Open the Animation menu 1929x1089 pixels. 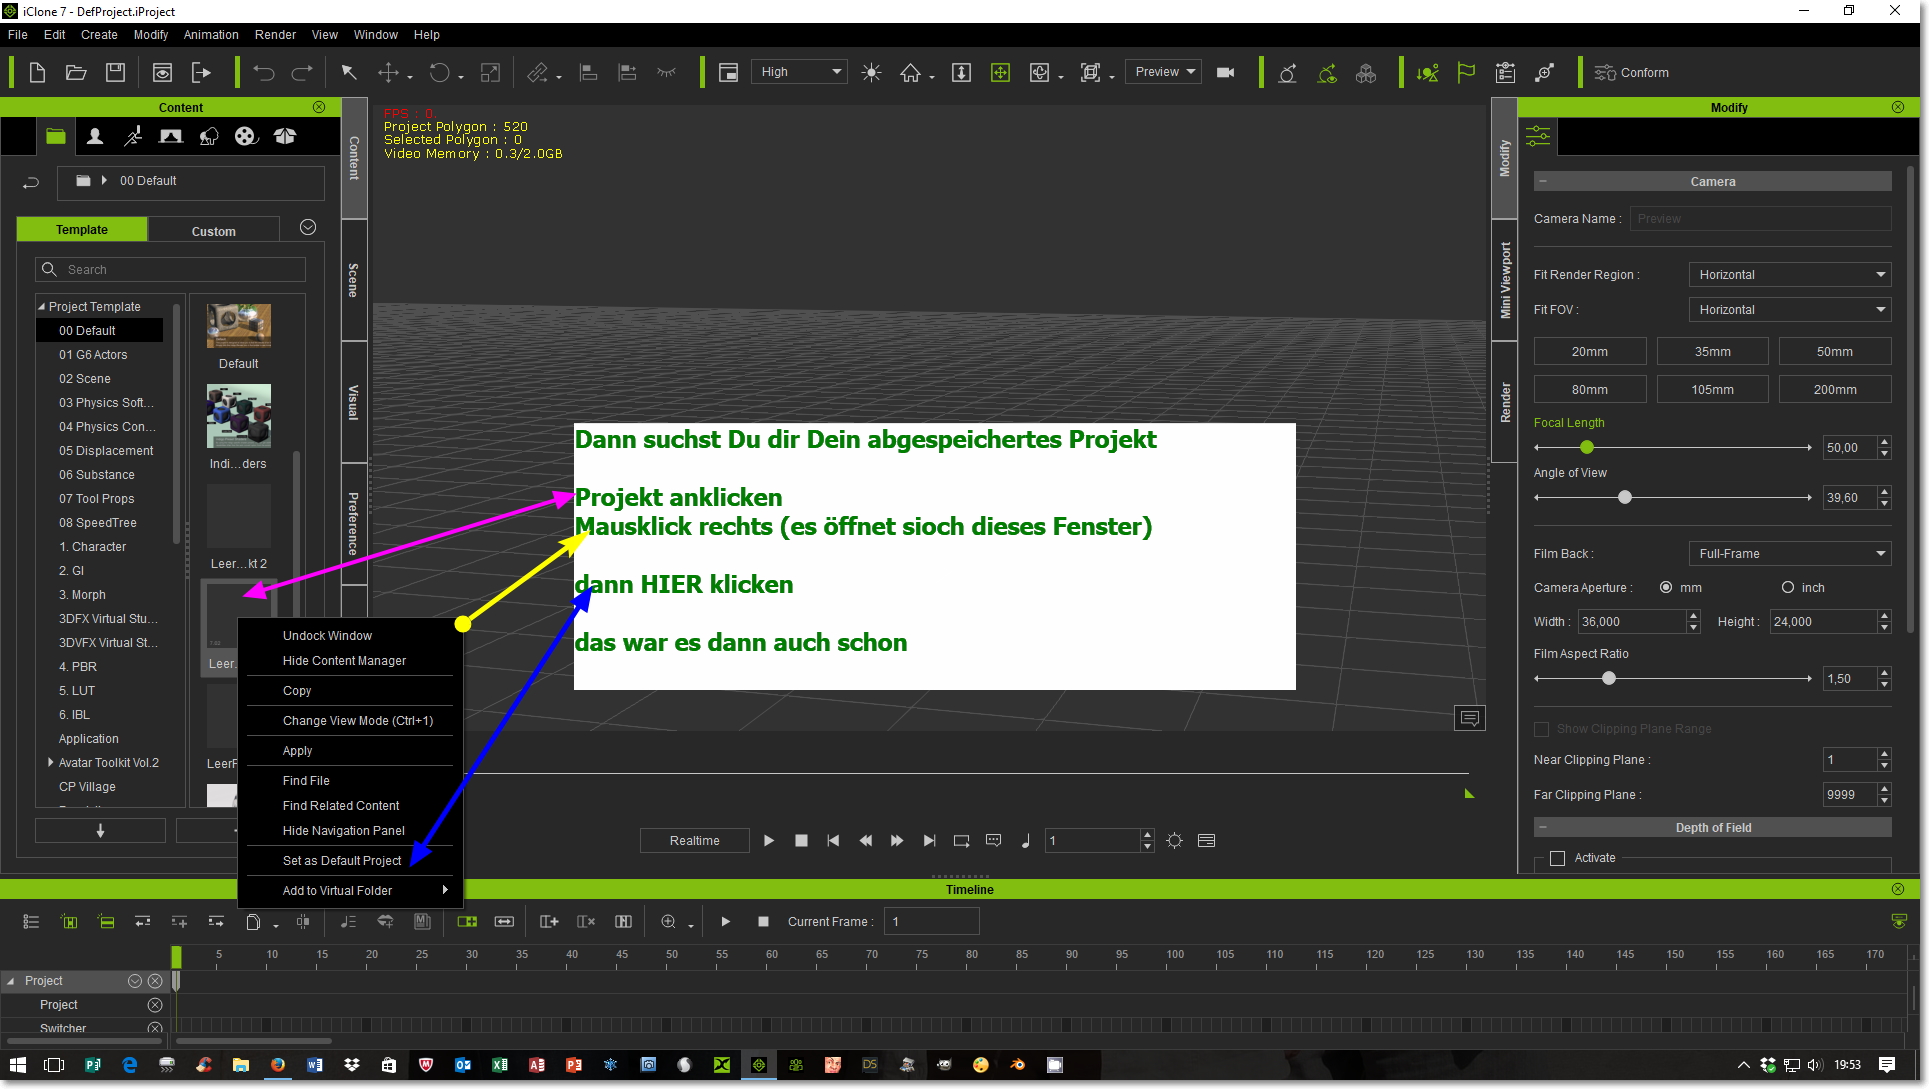[211, 35]
